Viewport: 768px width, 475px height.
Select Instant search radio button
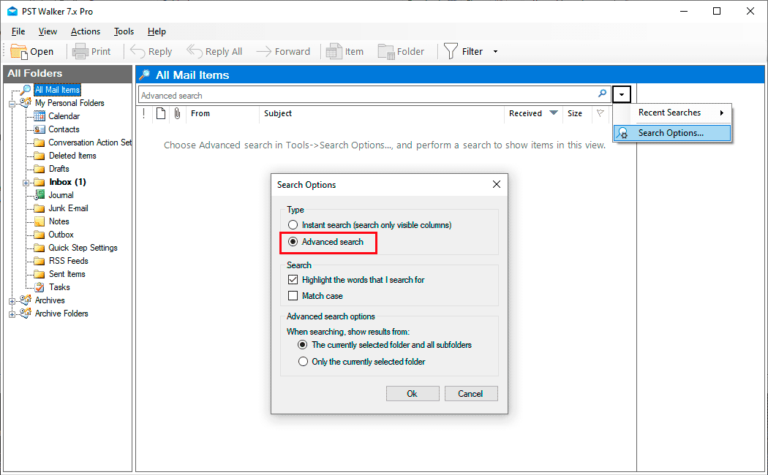293,225
